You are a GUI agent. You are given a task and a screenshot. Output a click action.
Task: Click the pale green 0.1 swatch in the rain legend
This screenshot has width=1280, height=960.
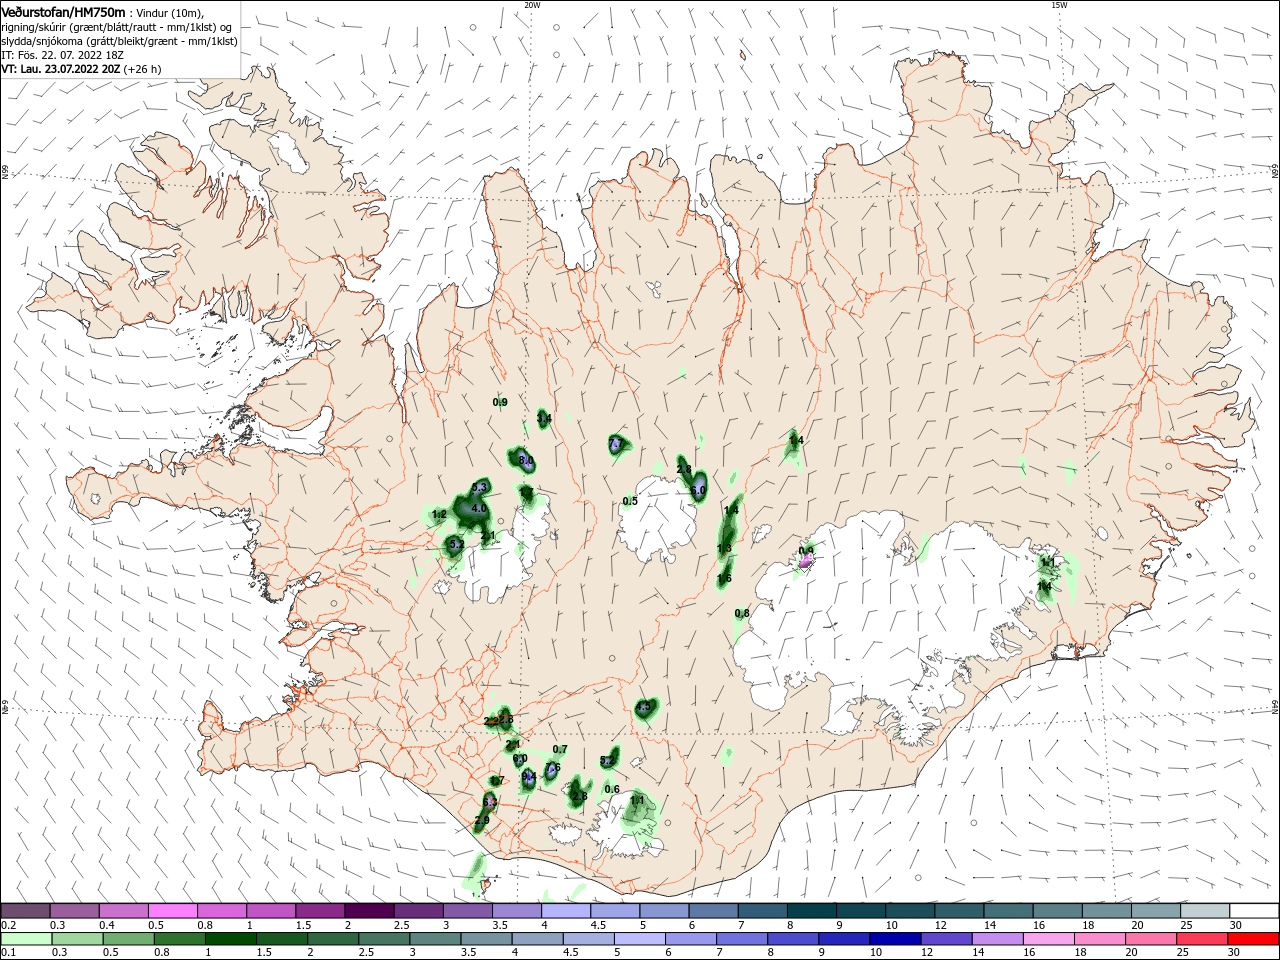[x=25, y=940]
